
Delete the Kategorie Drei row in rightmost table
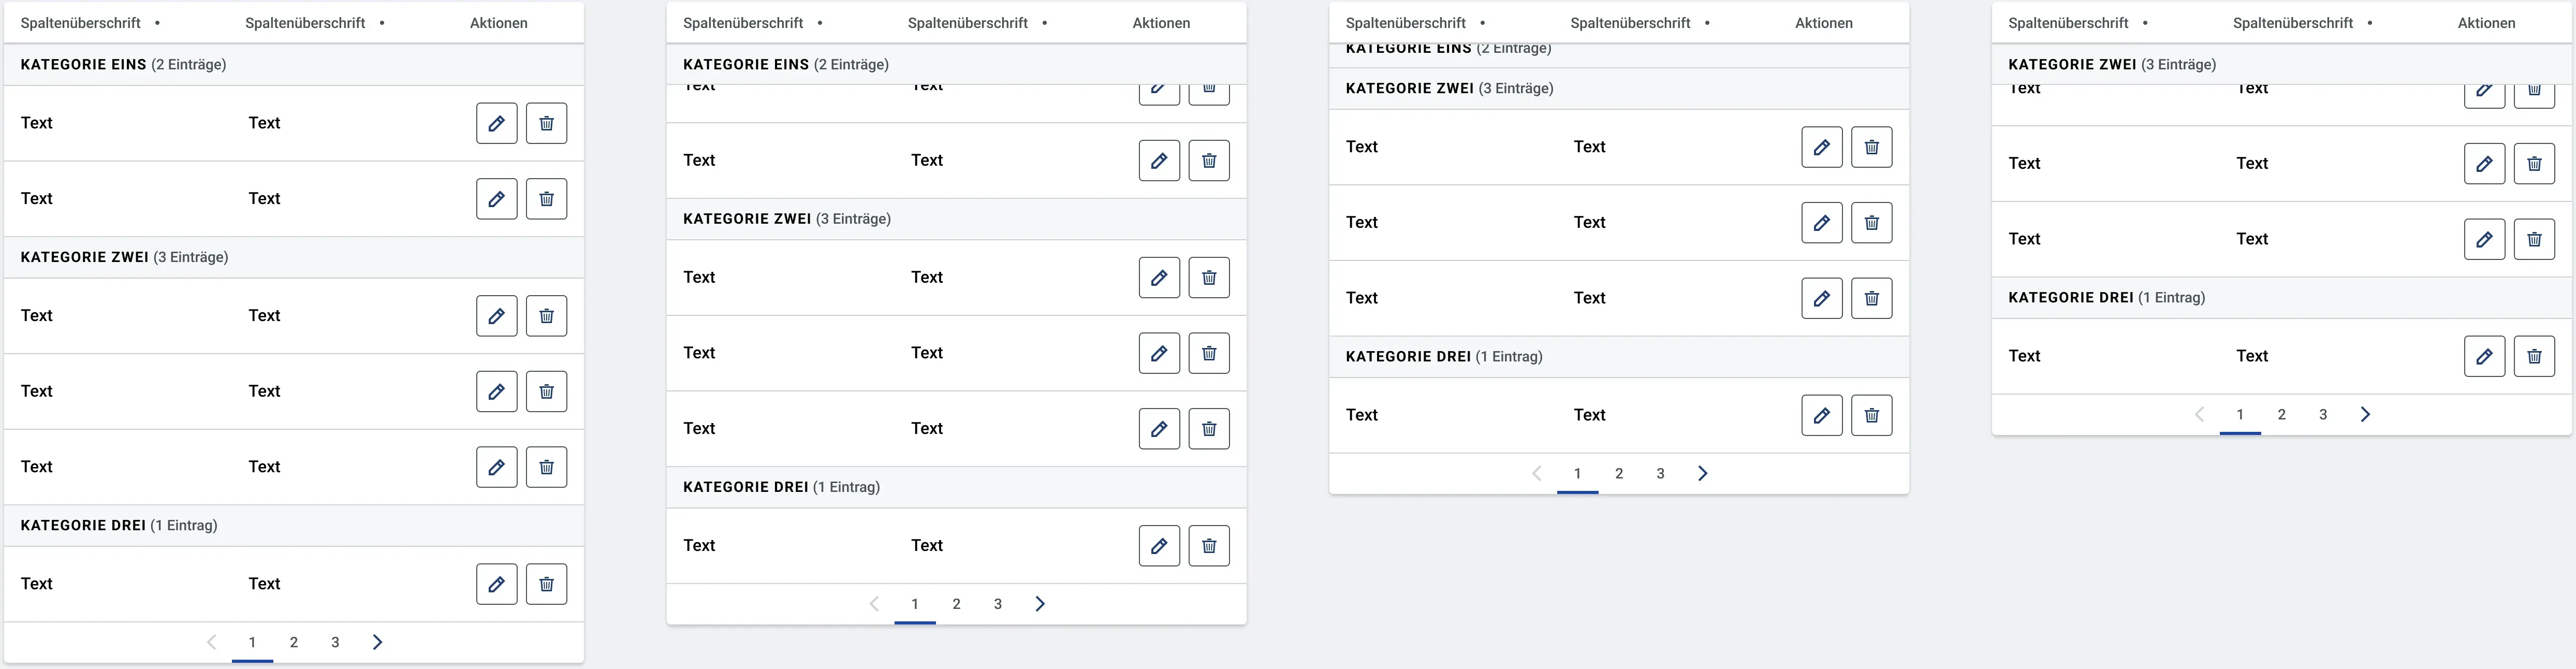2535,356
